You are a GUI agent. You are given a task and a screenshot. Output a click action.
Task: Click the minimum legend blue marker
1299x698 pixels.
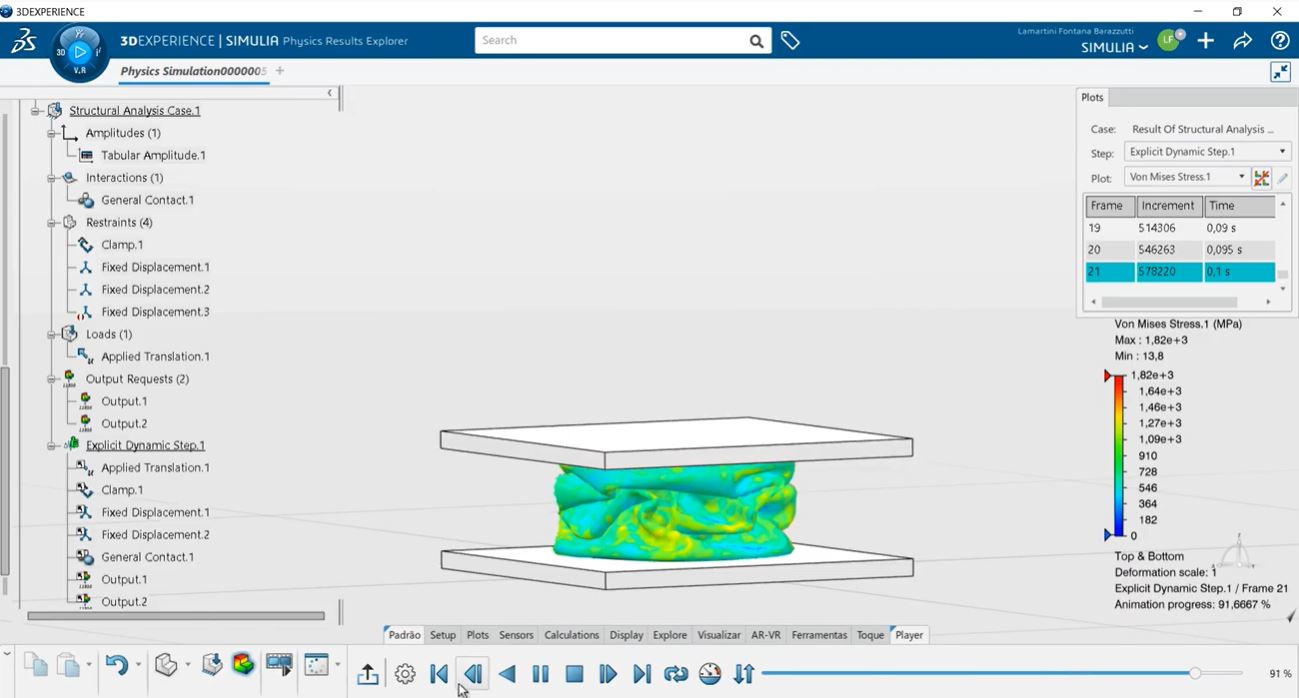pos(1109,535)
